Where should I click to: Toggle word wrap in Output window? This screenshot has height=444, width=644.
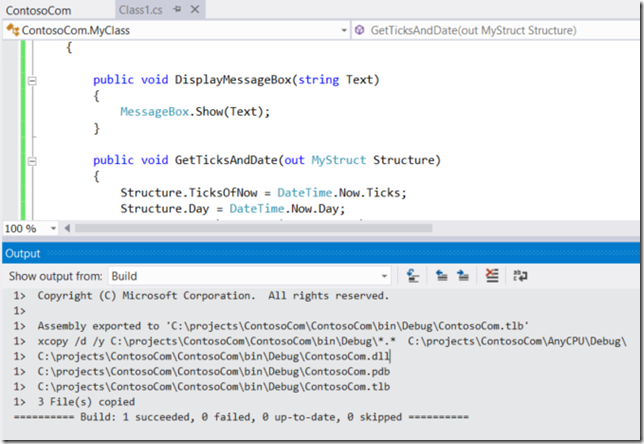(x=519, y=276)
